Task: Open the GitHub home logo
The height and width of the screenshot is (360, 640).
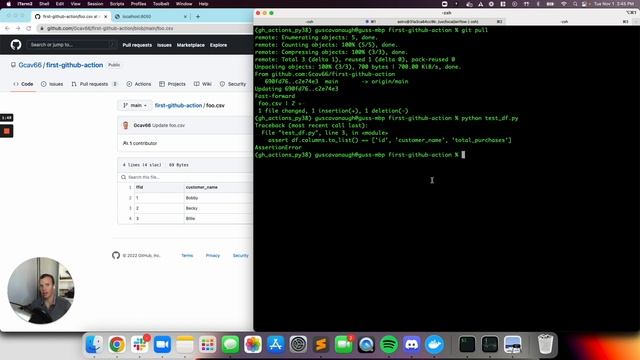Action: [16, 44]
